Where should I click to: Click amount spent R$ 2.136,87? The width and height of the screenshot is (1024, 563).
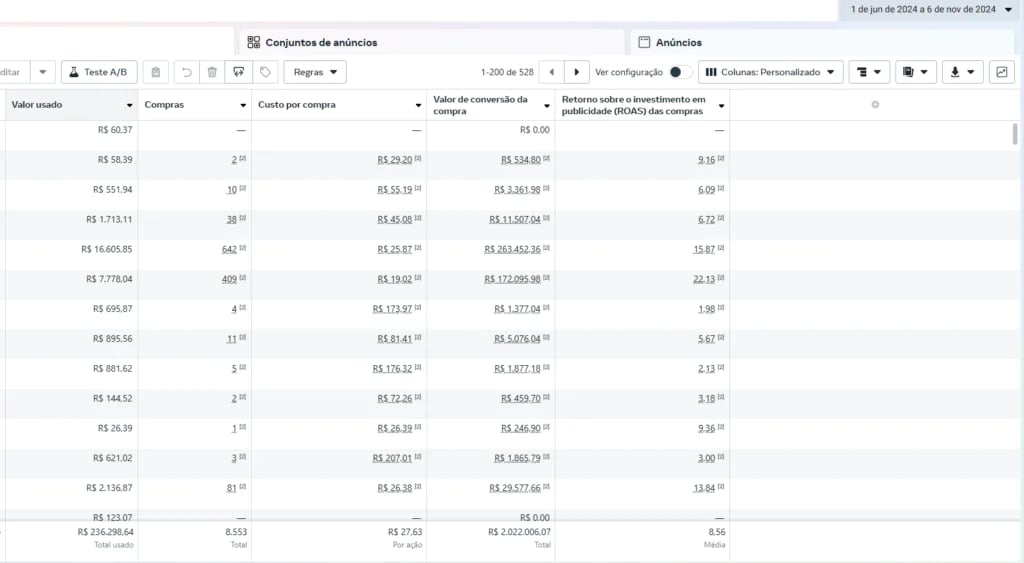109,488
